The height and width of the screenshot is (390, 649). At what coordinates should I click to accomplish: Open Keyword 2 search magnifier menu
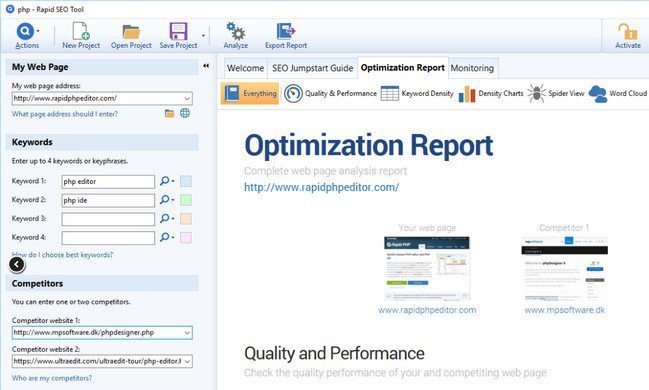(x=167, y=200)
